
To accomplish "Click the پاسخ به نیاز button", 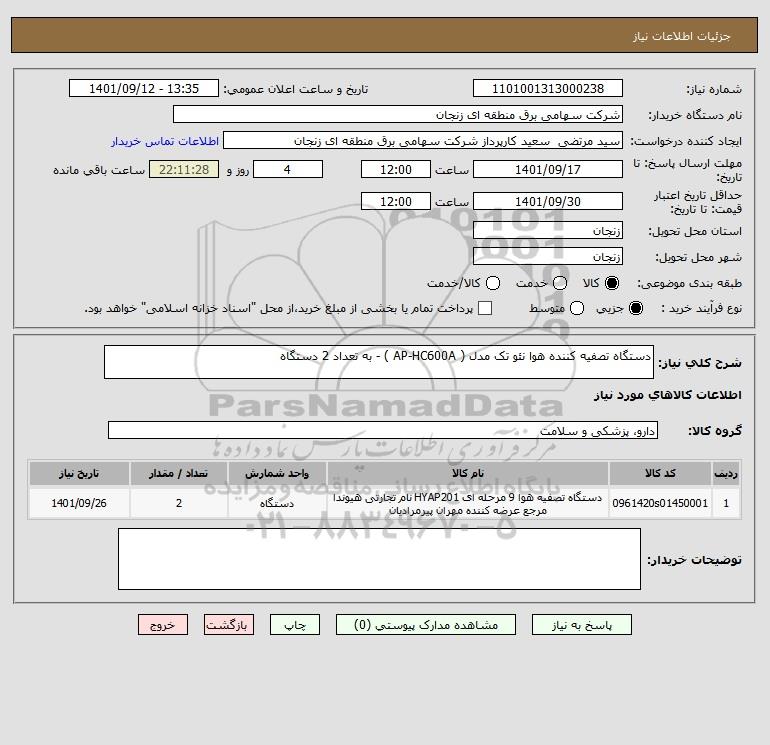I will tap(582, 625).
